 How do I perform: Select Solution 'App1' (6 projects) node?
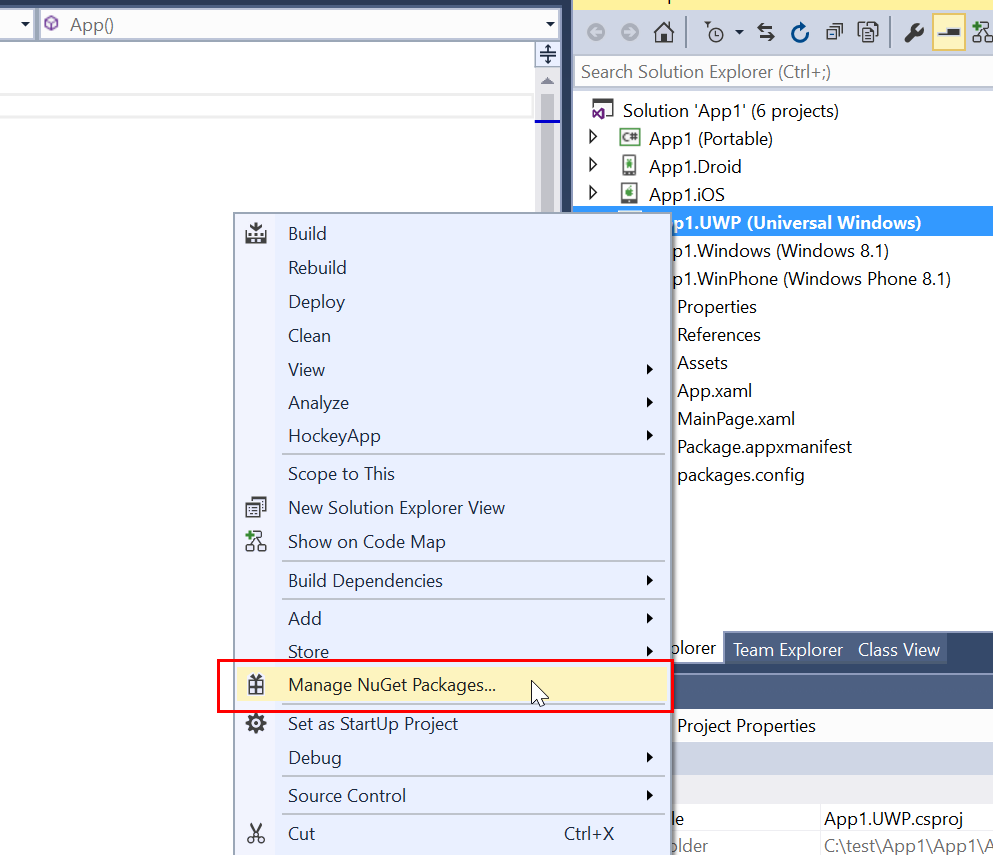point(730,111)
